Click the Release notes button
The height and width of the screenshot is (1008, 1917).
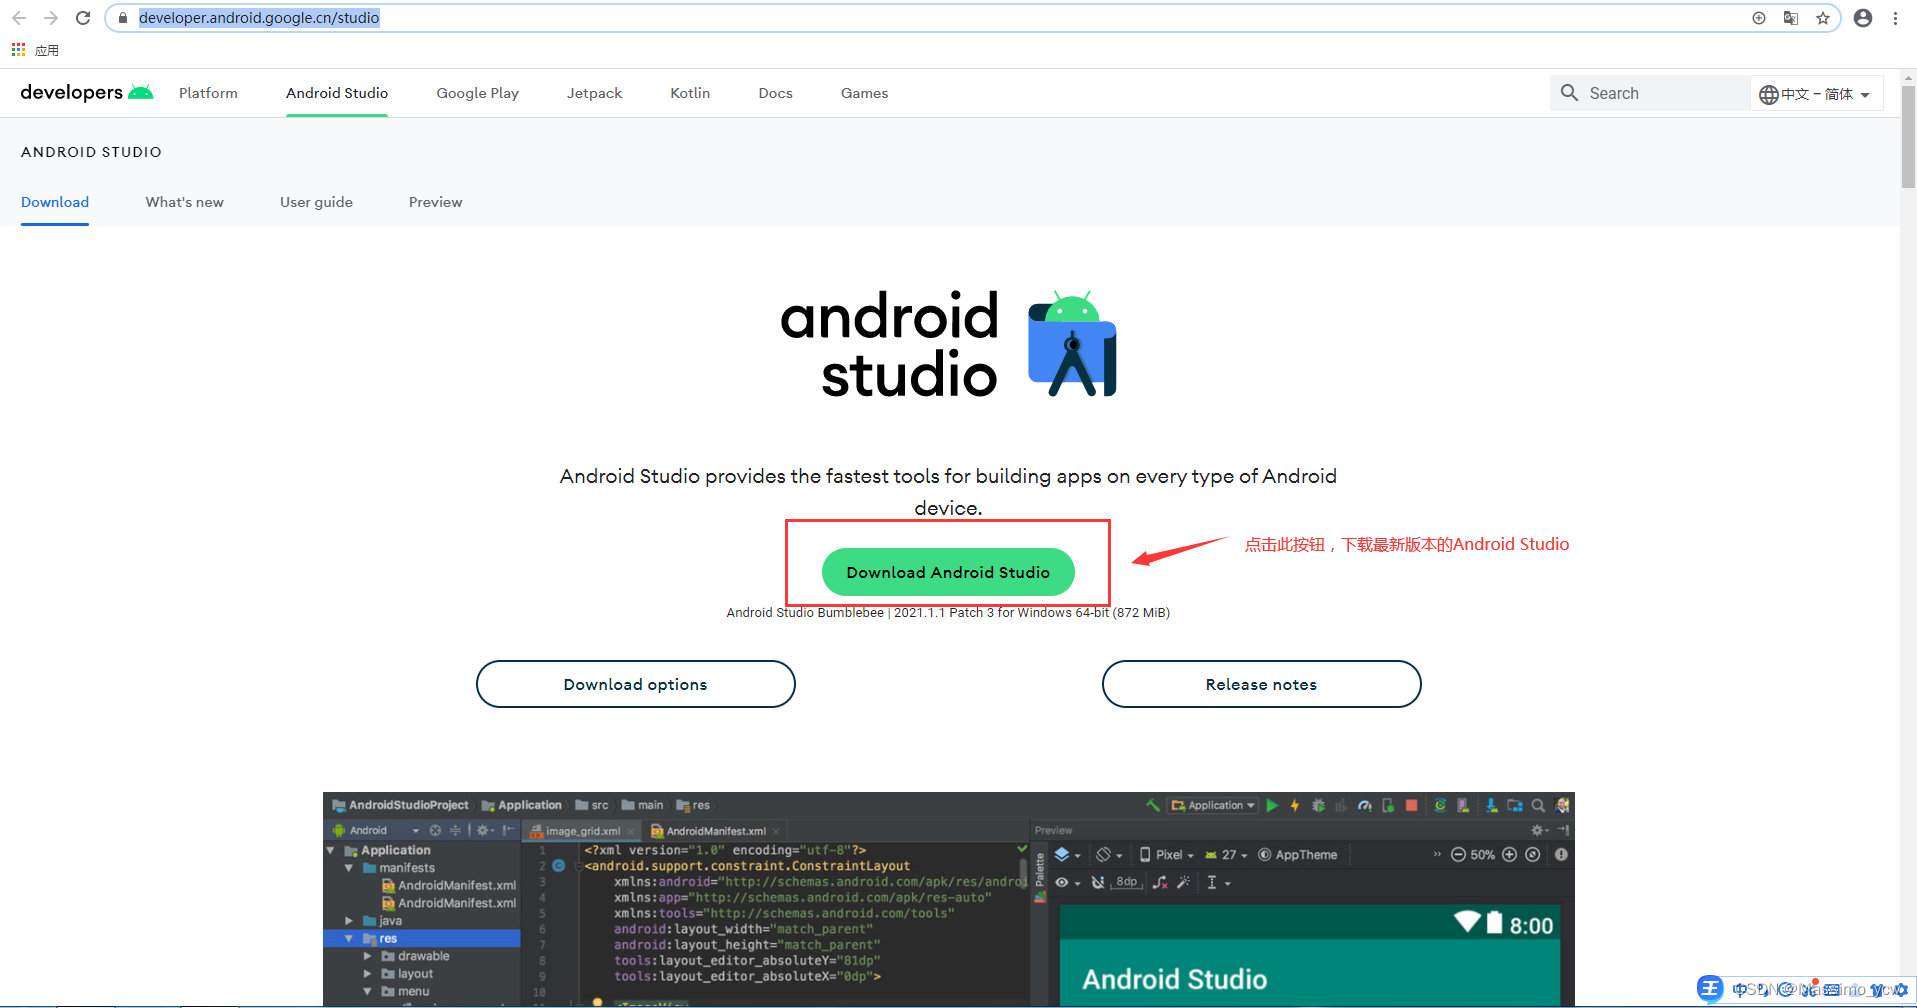[x=1261, y=684]
